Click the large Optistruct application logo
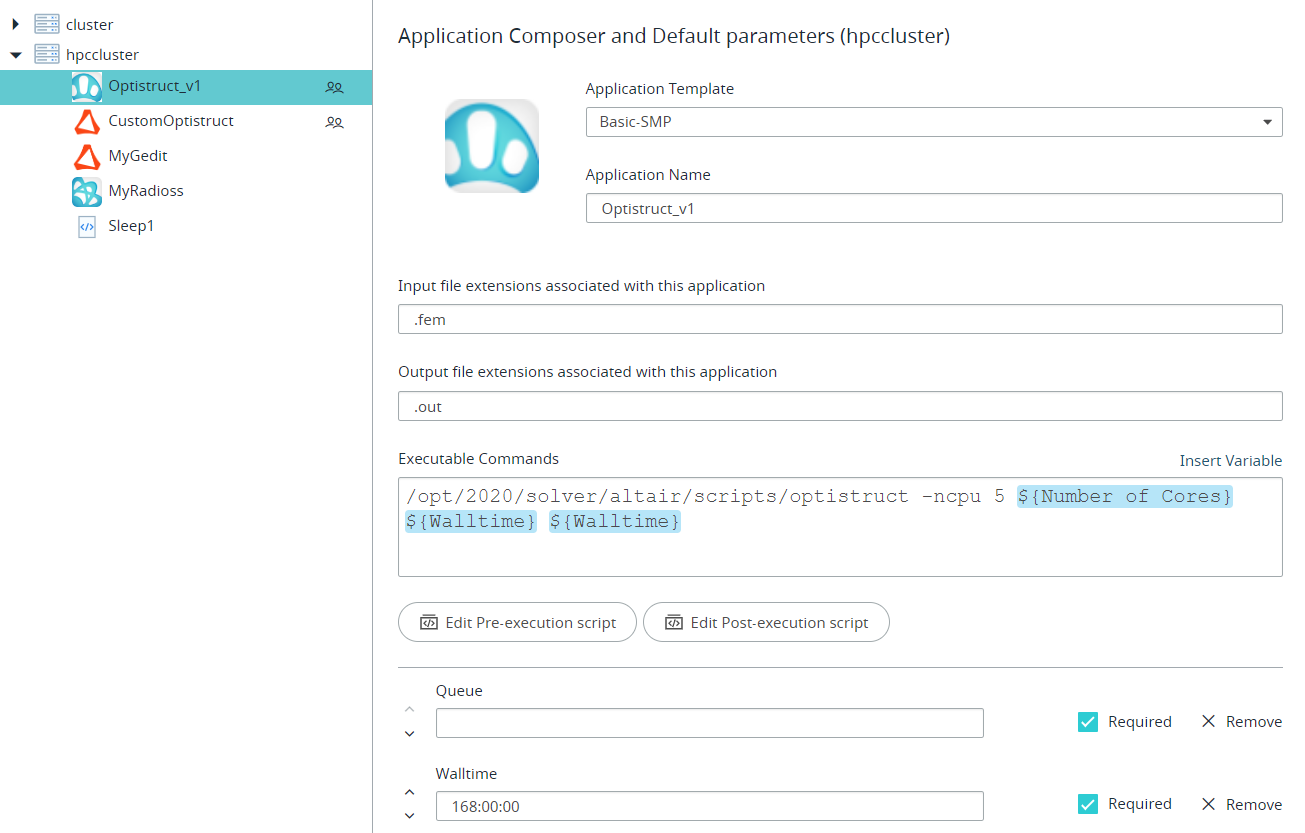The width and height of the screenshot is (1305, 833). click(x=492, y=146)
